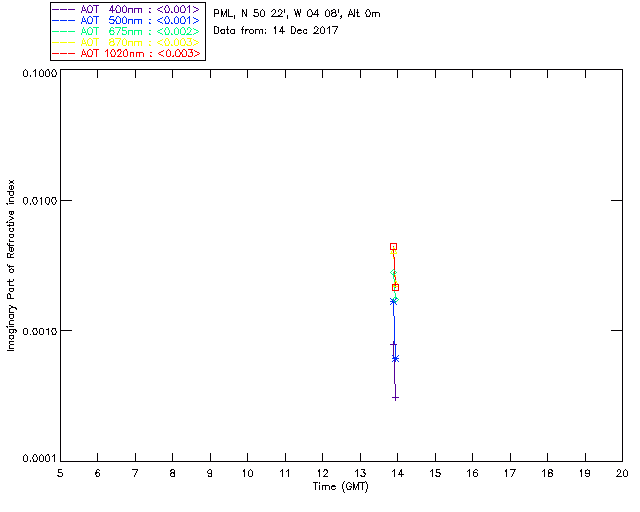
Task: Click the upper purple plus data marker
Action: tap(393, 345)
